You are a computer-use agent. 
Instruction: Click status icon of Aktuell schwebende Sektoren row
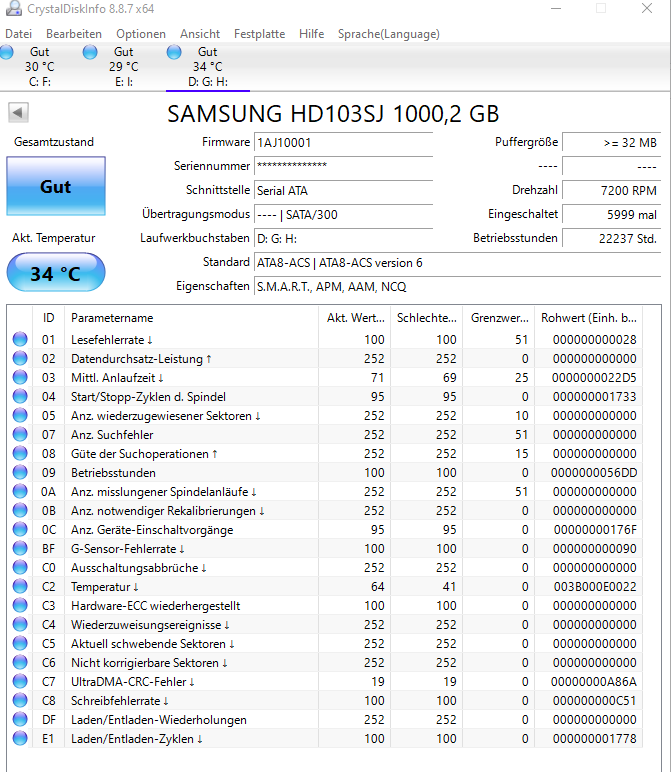[x=20, y=643]
